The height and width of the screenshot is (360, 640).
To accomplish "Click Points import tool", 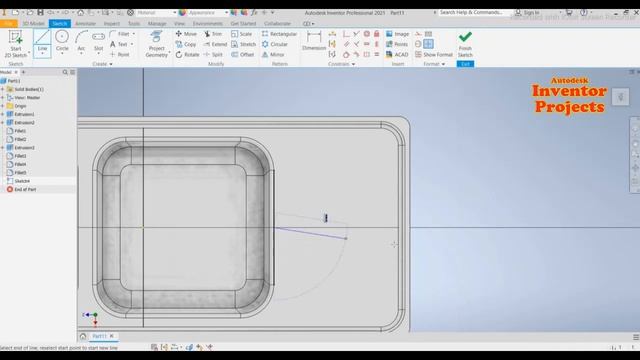I will (397, 44).
